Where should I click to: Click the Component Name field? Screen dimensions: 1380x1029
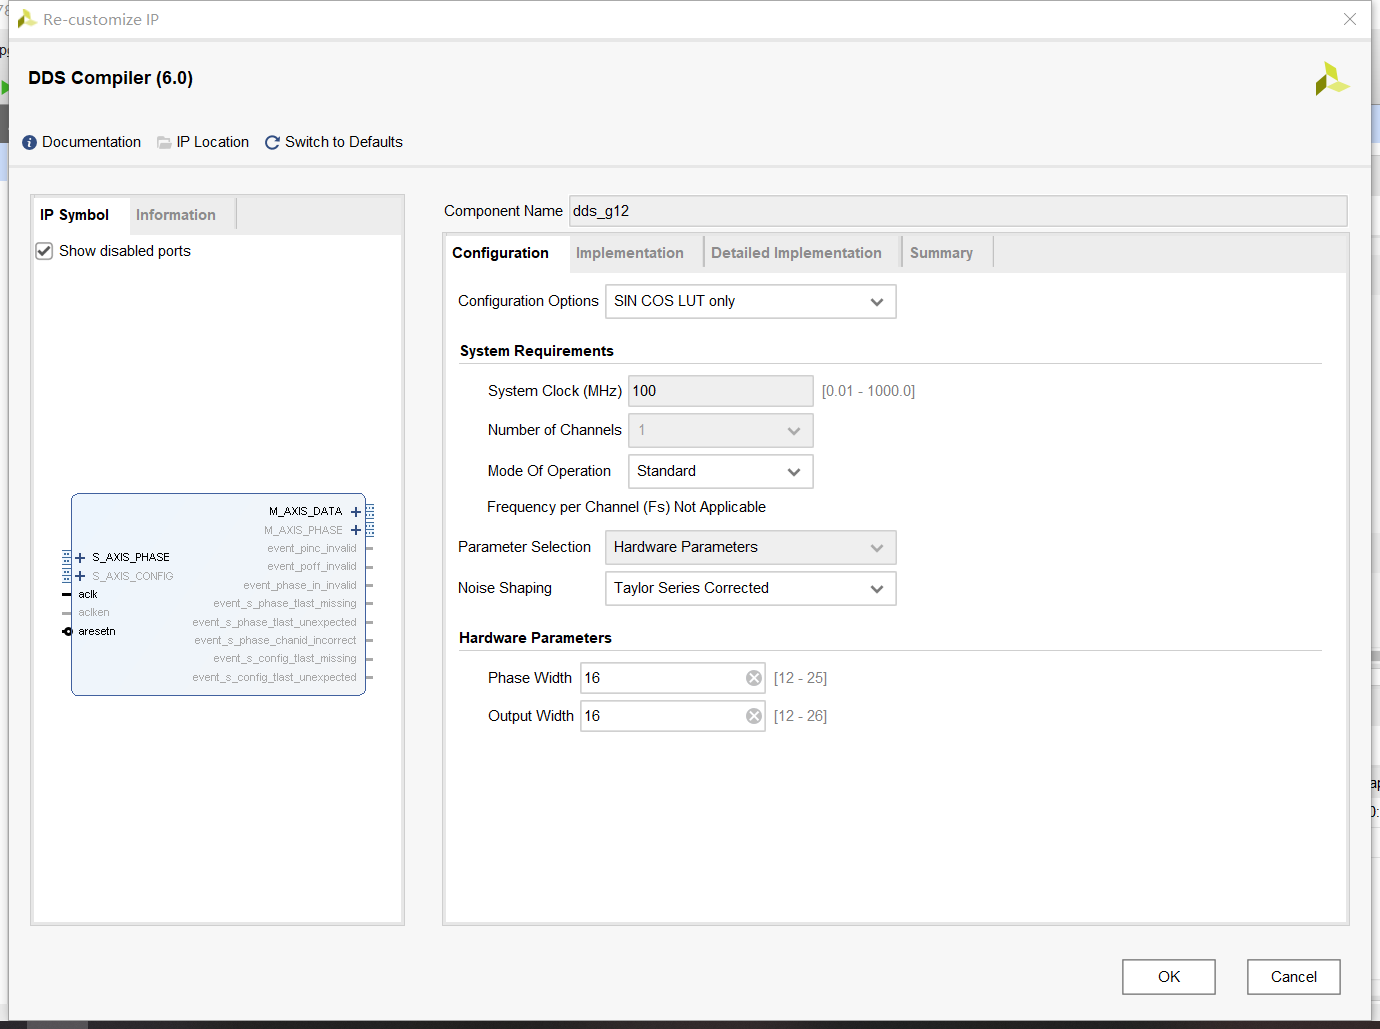[x=958, y=211]
